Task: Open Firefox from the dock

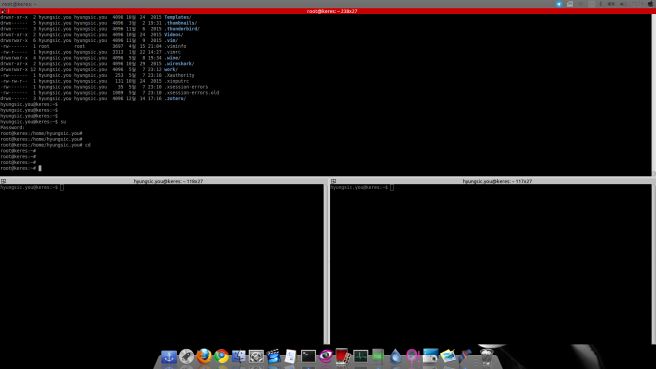Action: tap(204, 356)
